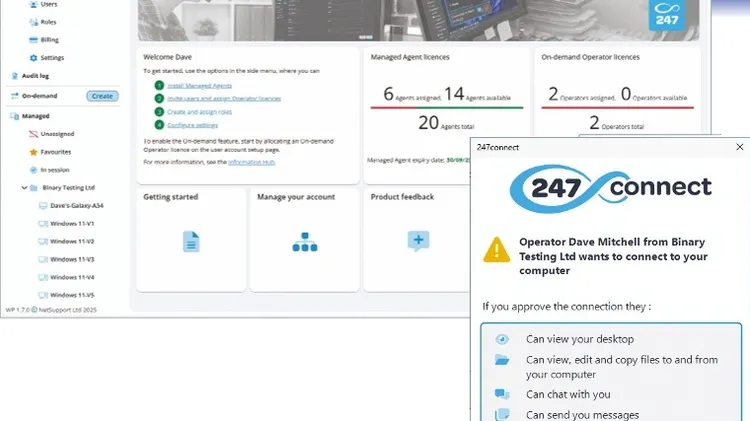Image resolution: width=750 pixels, height=421 pixels.
Task: Click the Managed Agent expiry date text
Action: tap(419, 160)
